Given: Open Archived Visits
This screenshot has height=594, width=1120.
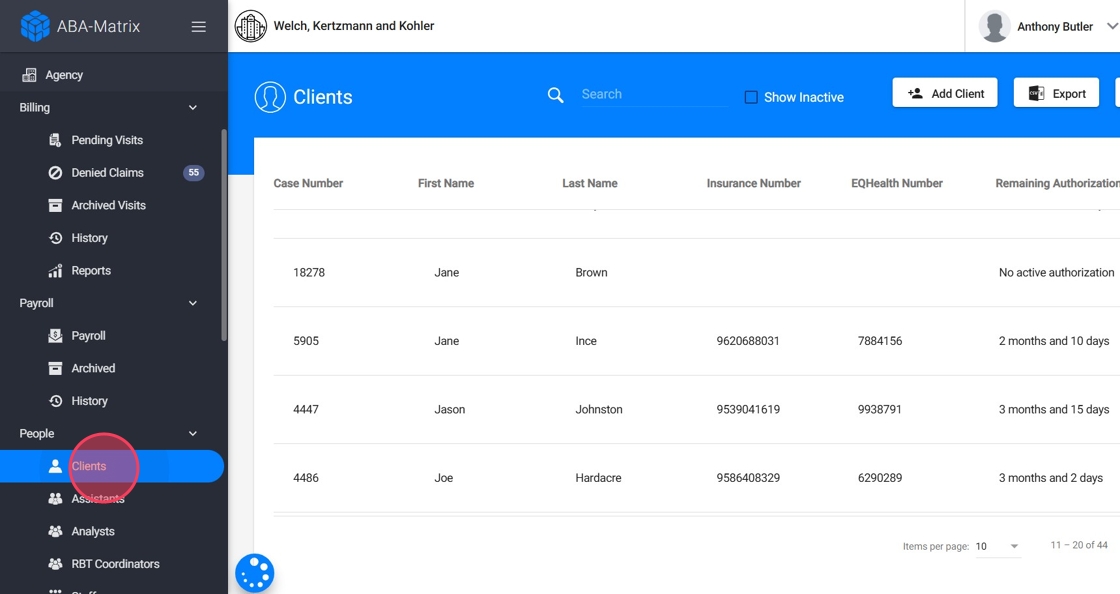Looking at the screenshot, I should coord(109,206).
